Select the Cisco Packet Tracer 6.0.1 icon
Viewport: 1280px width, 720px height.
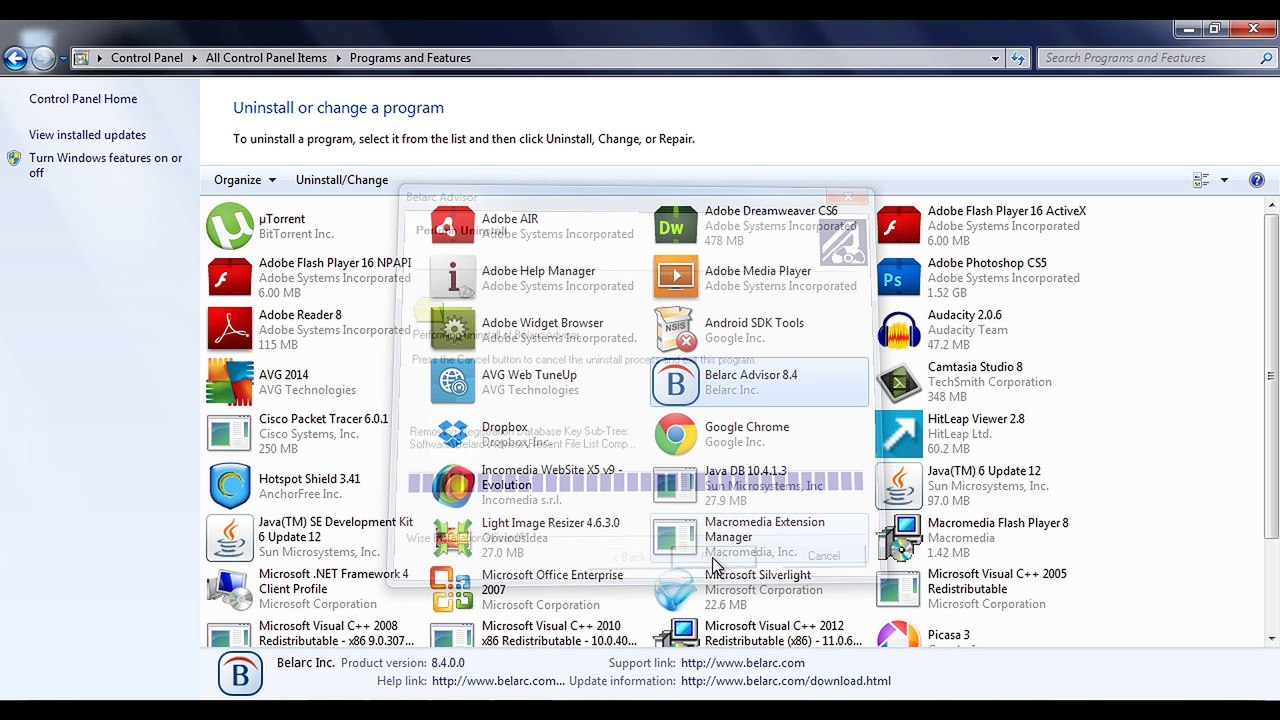tap(229, 434)
